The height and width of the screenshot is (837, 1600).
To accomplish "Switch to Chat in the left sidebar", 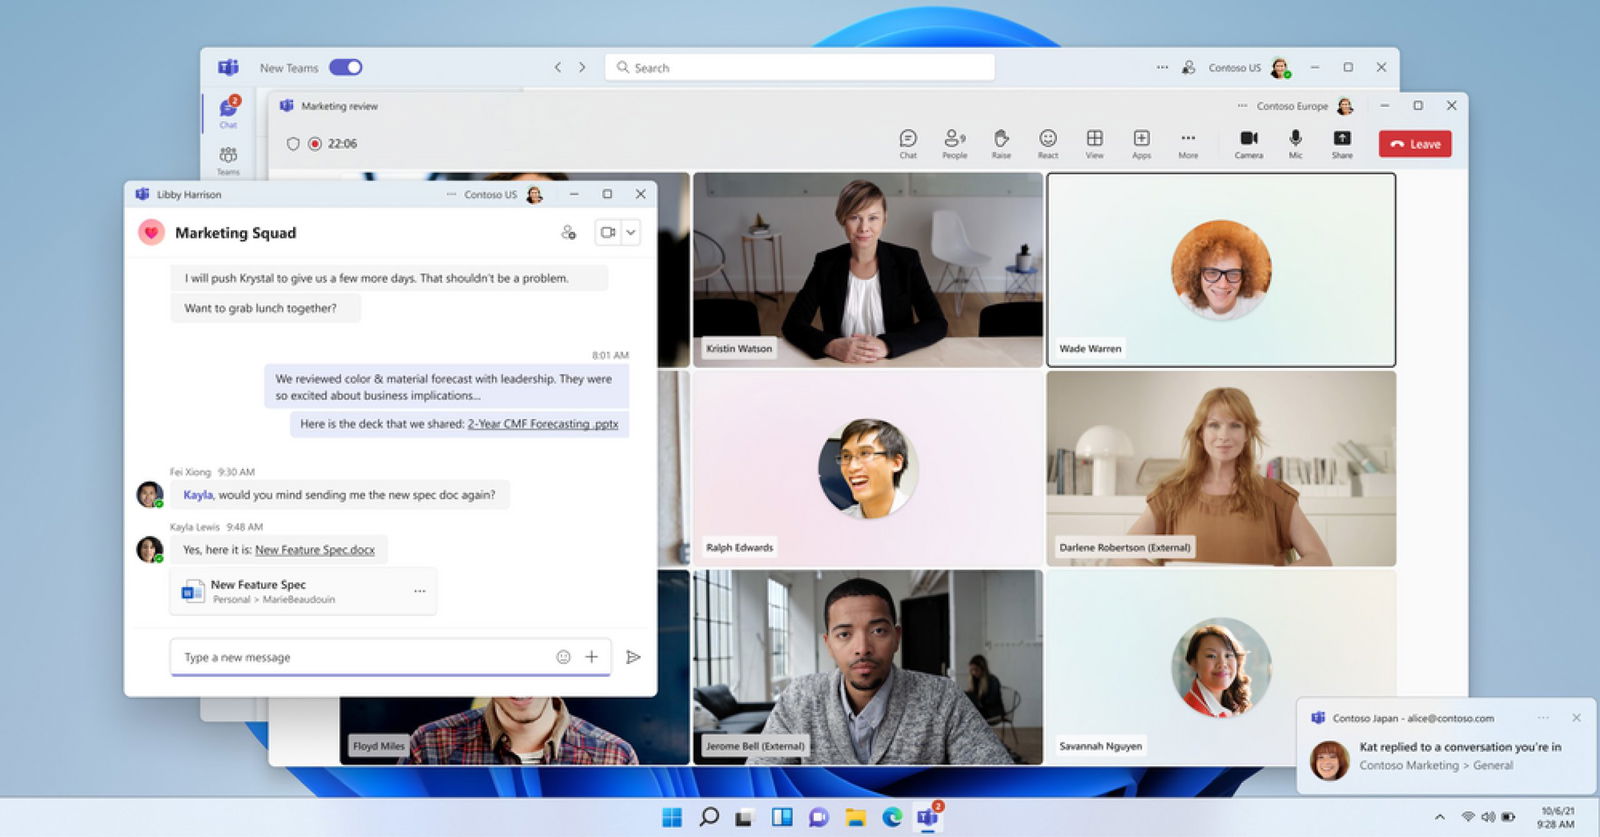I will tap(229, 112).
